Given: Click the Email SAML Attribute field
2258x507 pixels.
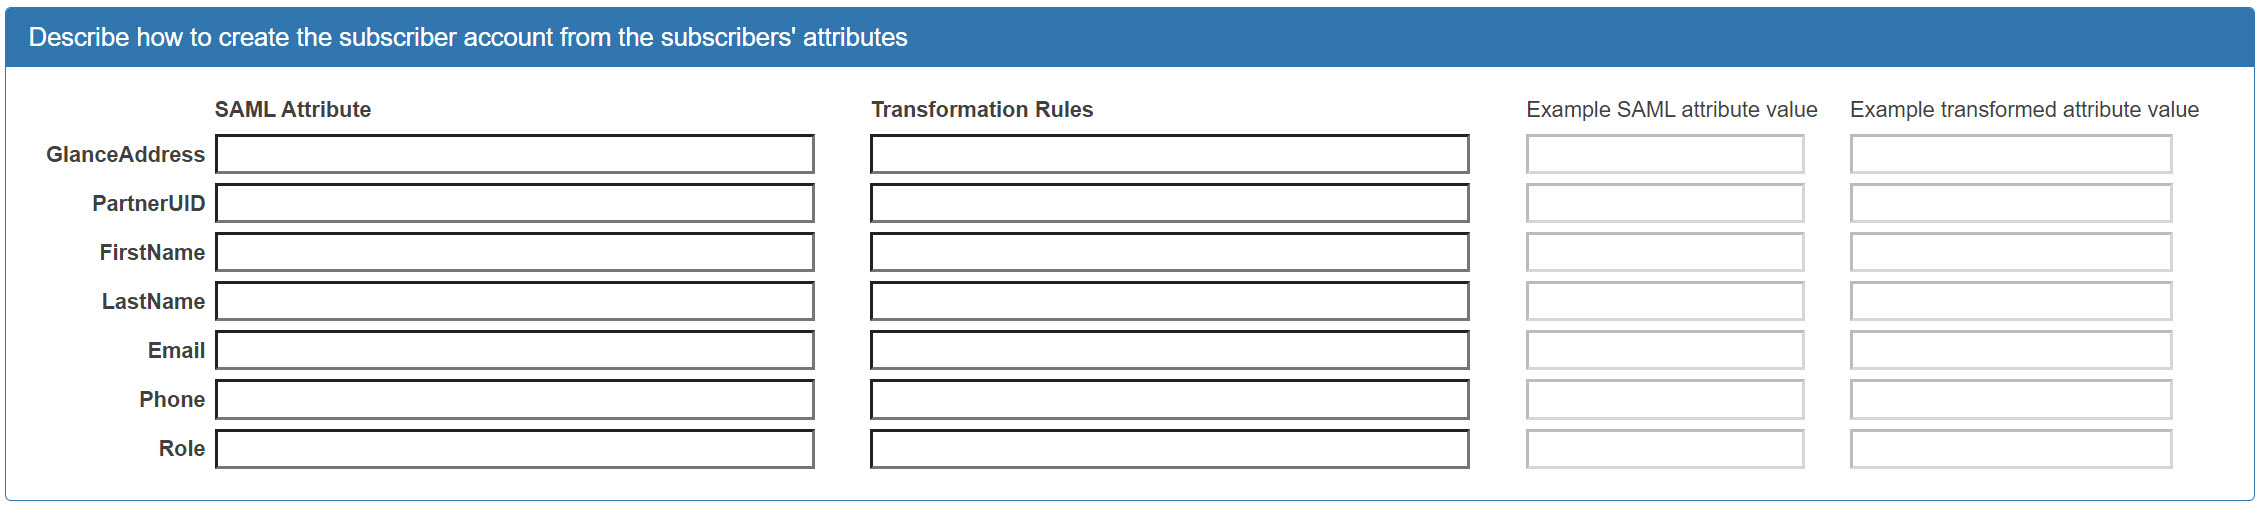Looking at the screenshot, I should coord(514,350).
